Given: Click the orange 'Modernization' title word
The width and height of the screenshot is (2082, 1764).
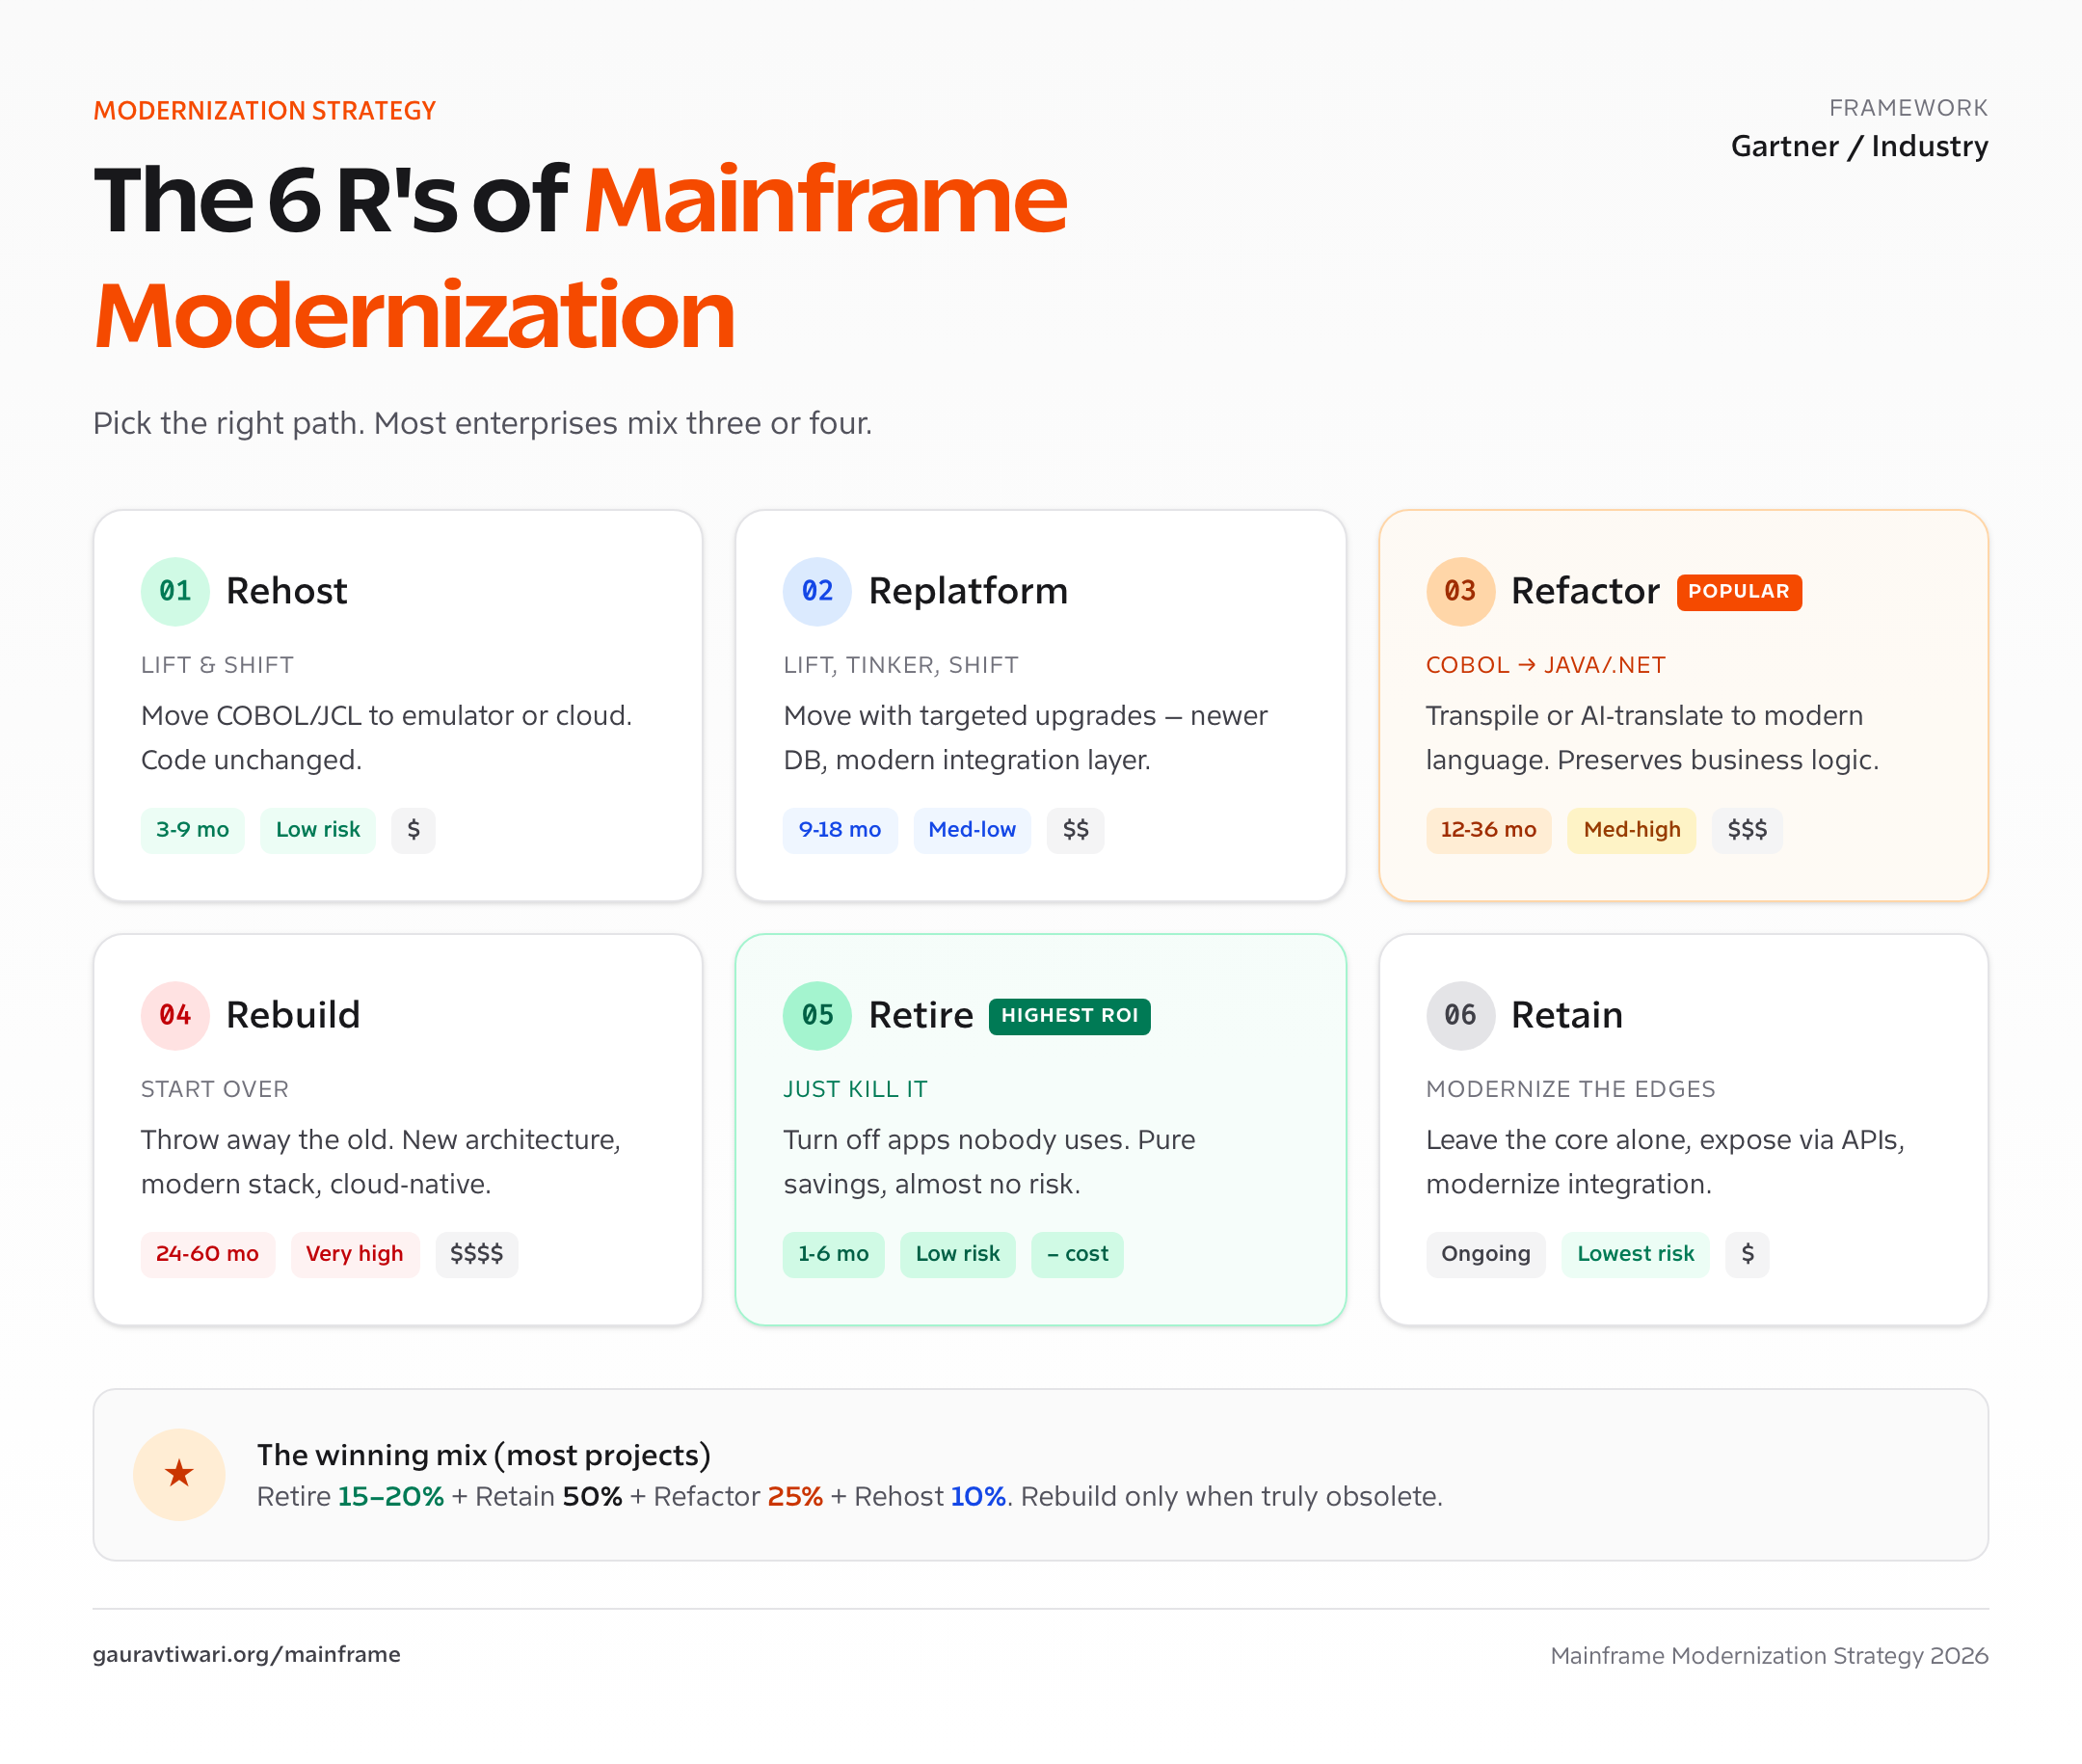Looking at the screenshot, I should coord(415,315).
